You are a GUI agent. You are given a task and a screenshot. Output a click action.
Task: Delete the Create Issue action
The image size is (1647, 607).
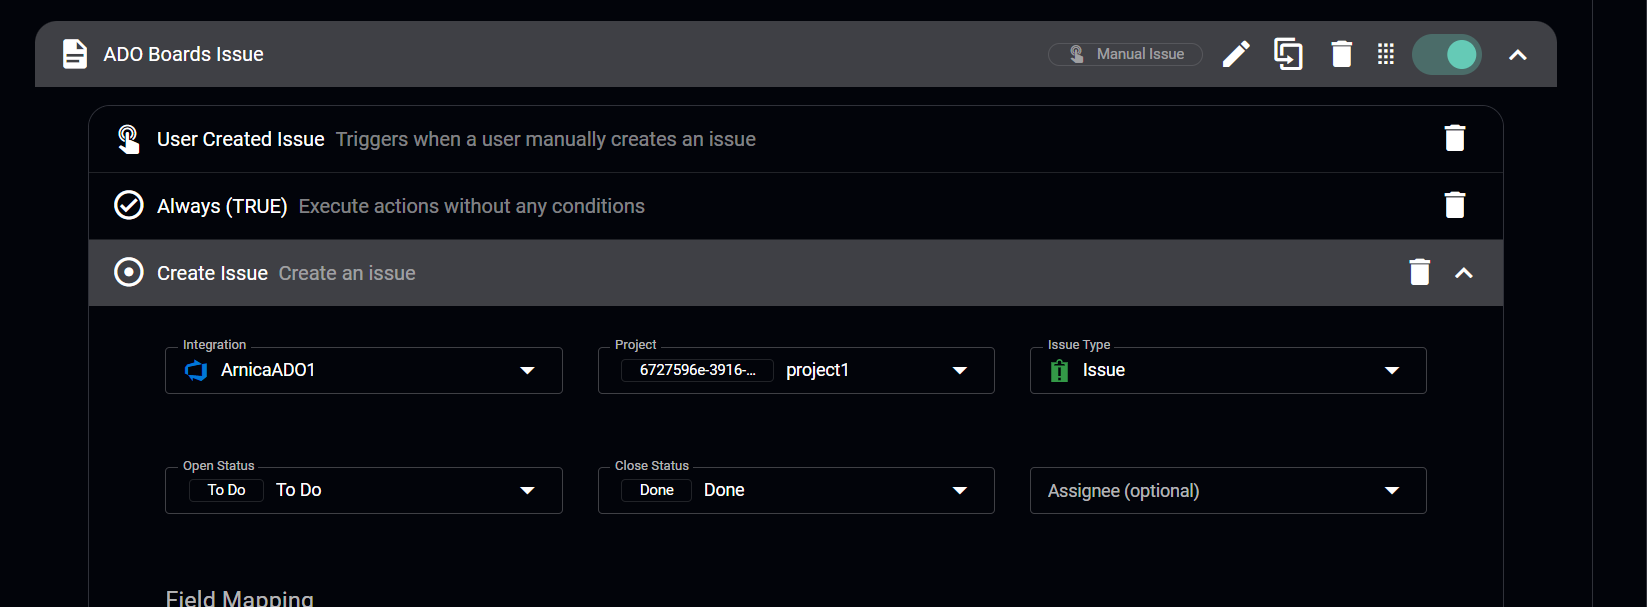1419,272
